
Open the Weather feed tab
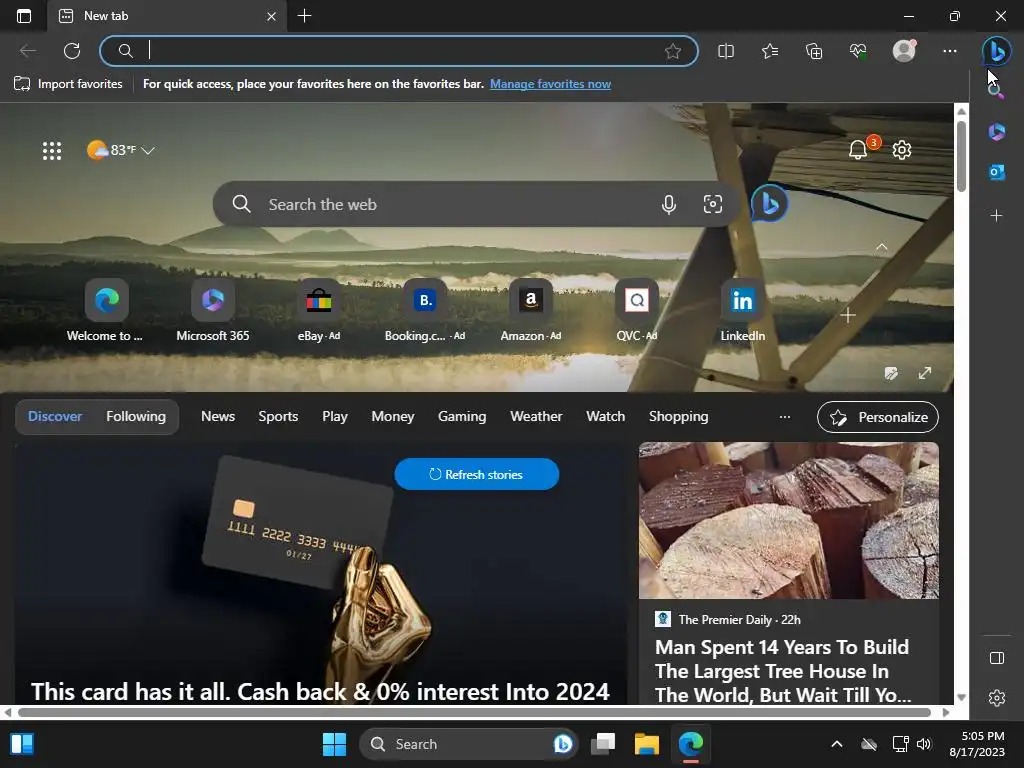(x=536, y=417)
